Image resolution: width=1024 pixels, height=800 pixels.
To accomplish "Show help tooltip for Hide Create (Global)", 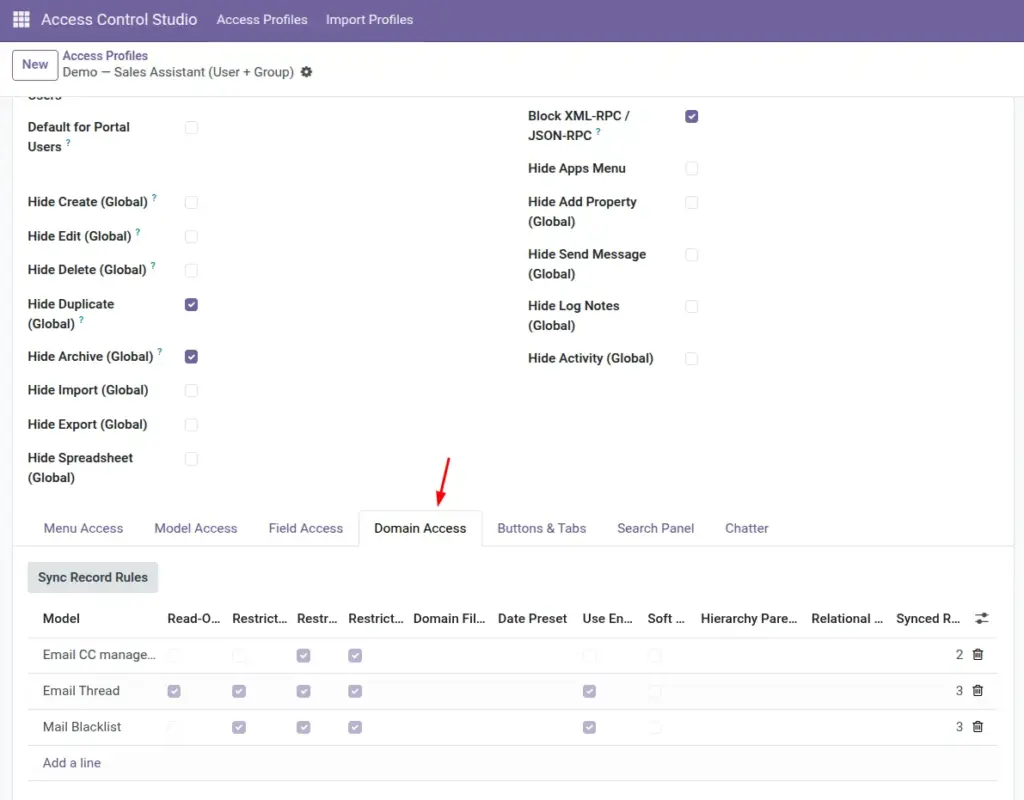I will tap(154, 196).
